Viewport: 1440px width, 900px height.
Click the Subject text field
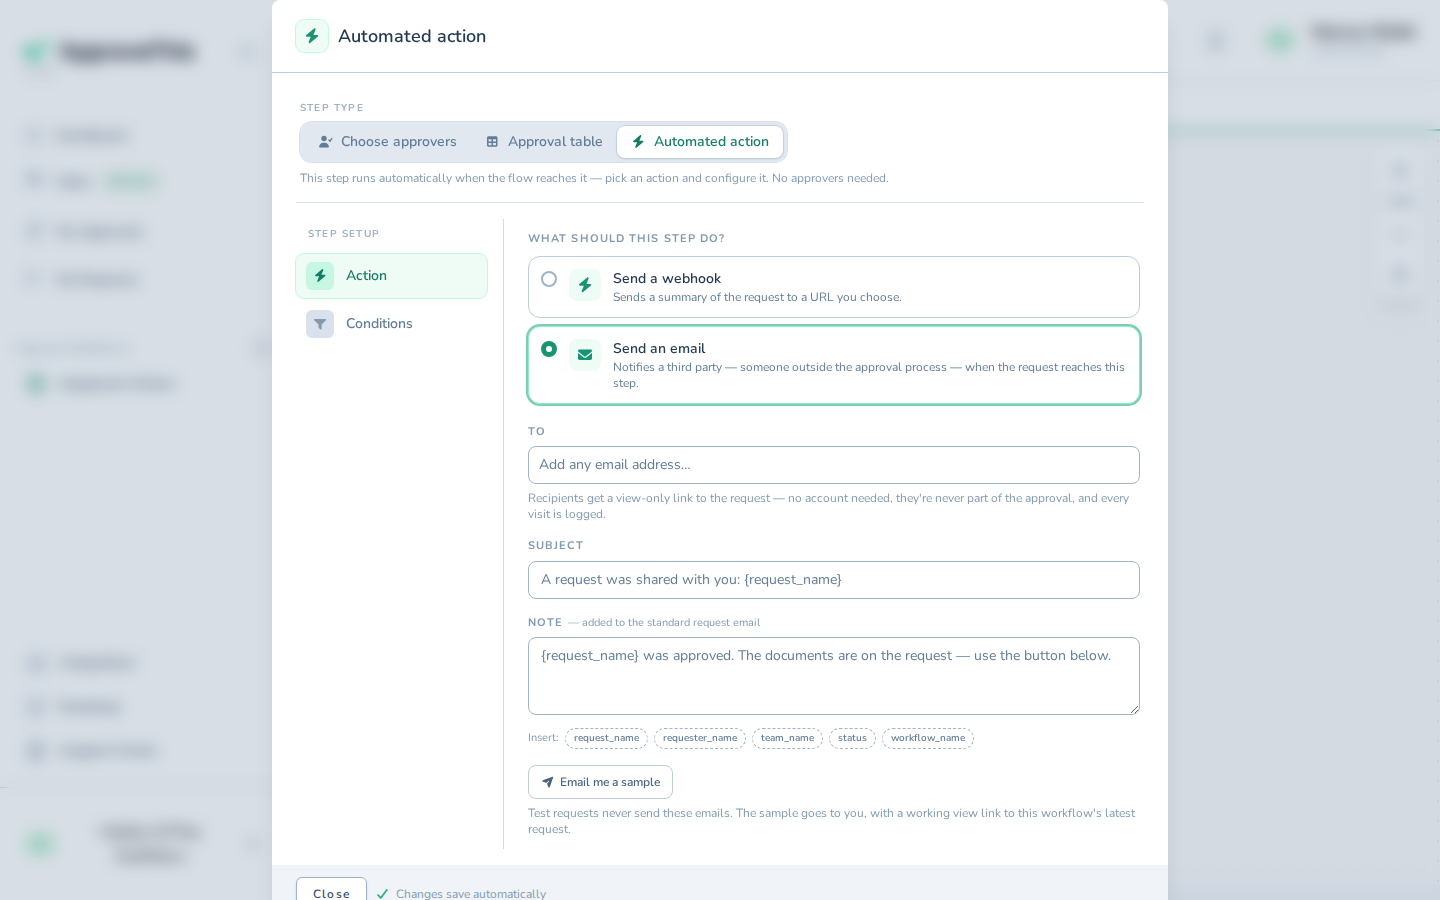[834, 580]
